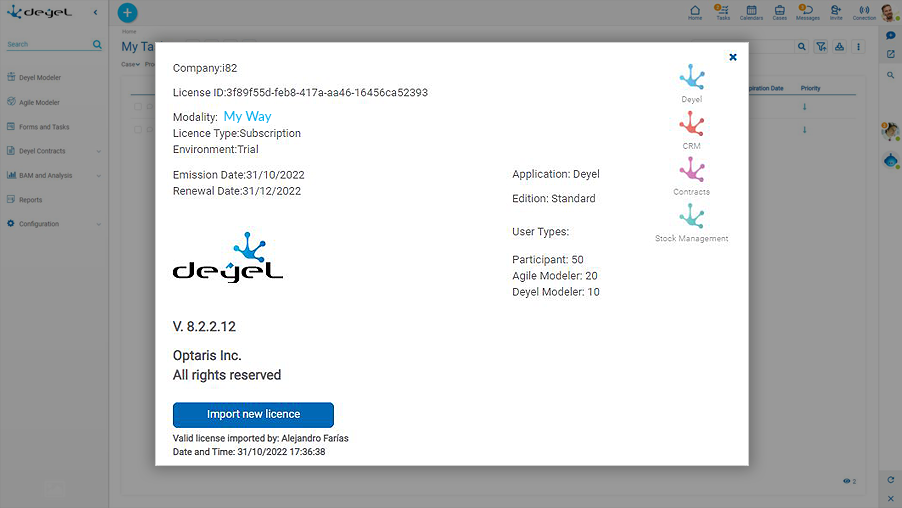Screen dimensions: 902x508
Task: Click the right panel search icon
Action: 890,75
